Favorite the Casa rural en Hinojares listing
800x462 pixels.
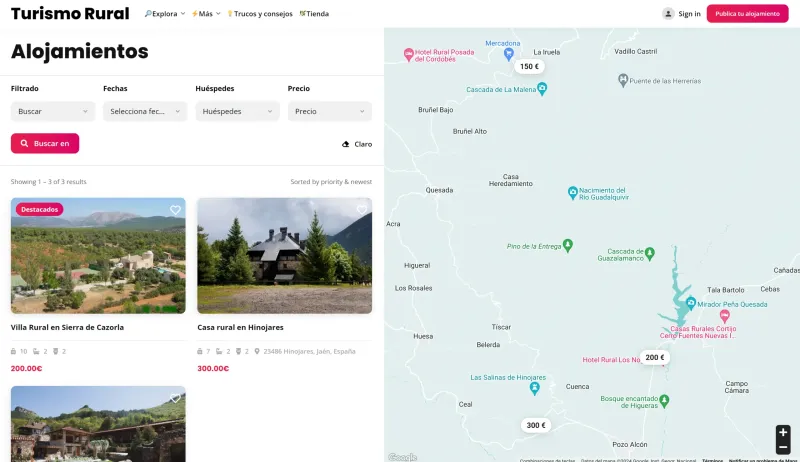pyautogui.click(x=362, y=210)
